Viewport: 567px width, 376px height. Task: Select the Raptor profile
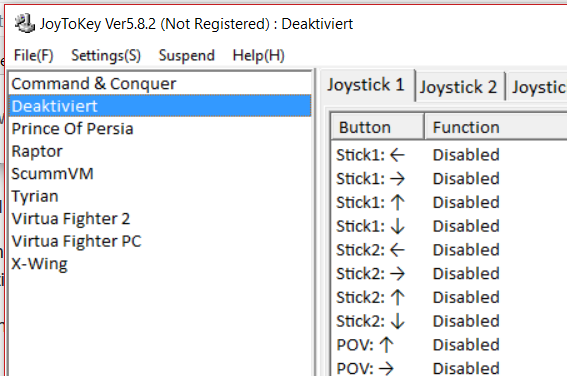click(x=160, y=151)
